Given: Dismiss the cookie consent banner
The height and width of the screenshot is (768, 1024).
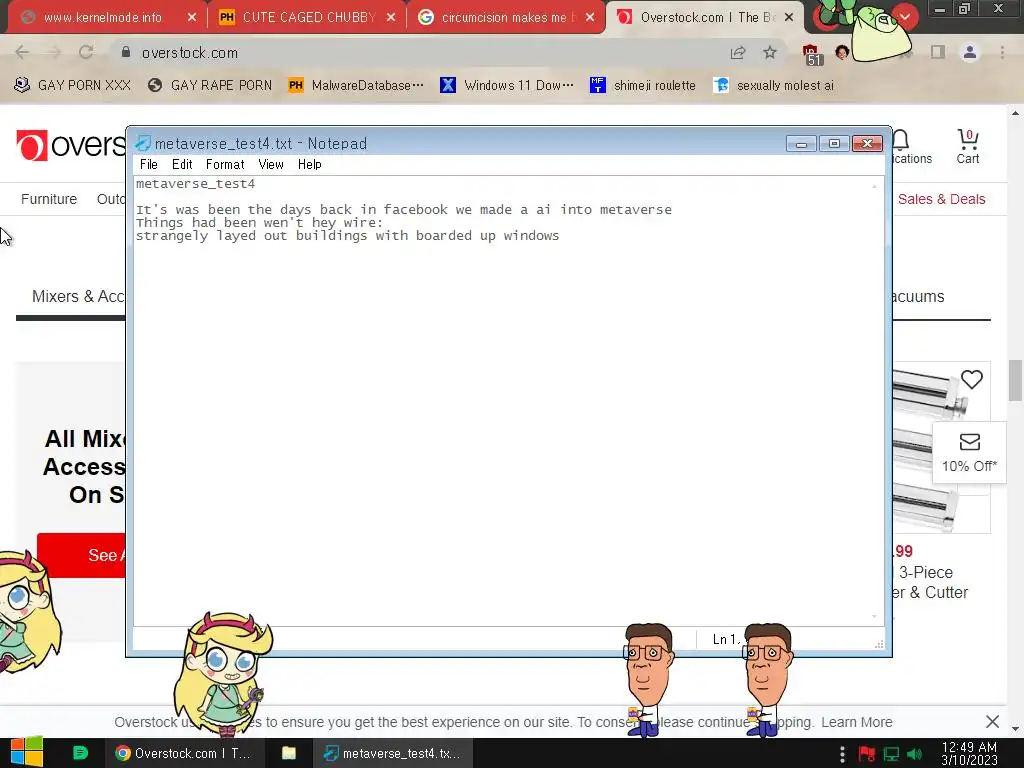Looking at the screenshot, I should coord(992,722).
